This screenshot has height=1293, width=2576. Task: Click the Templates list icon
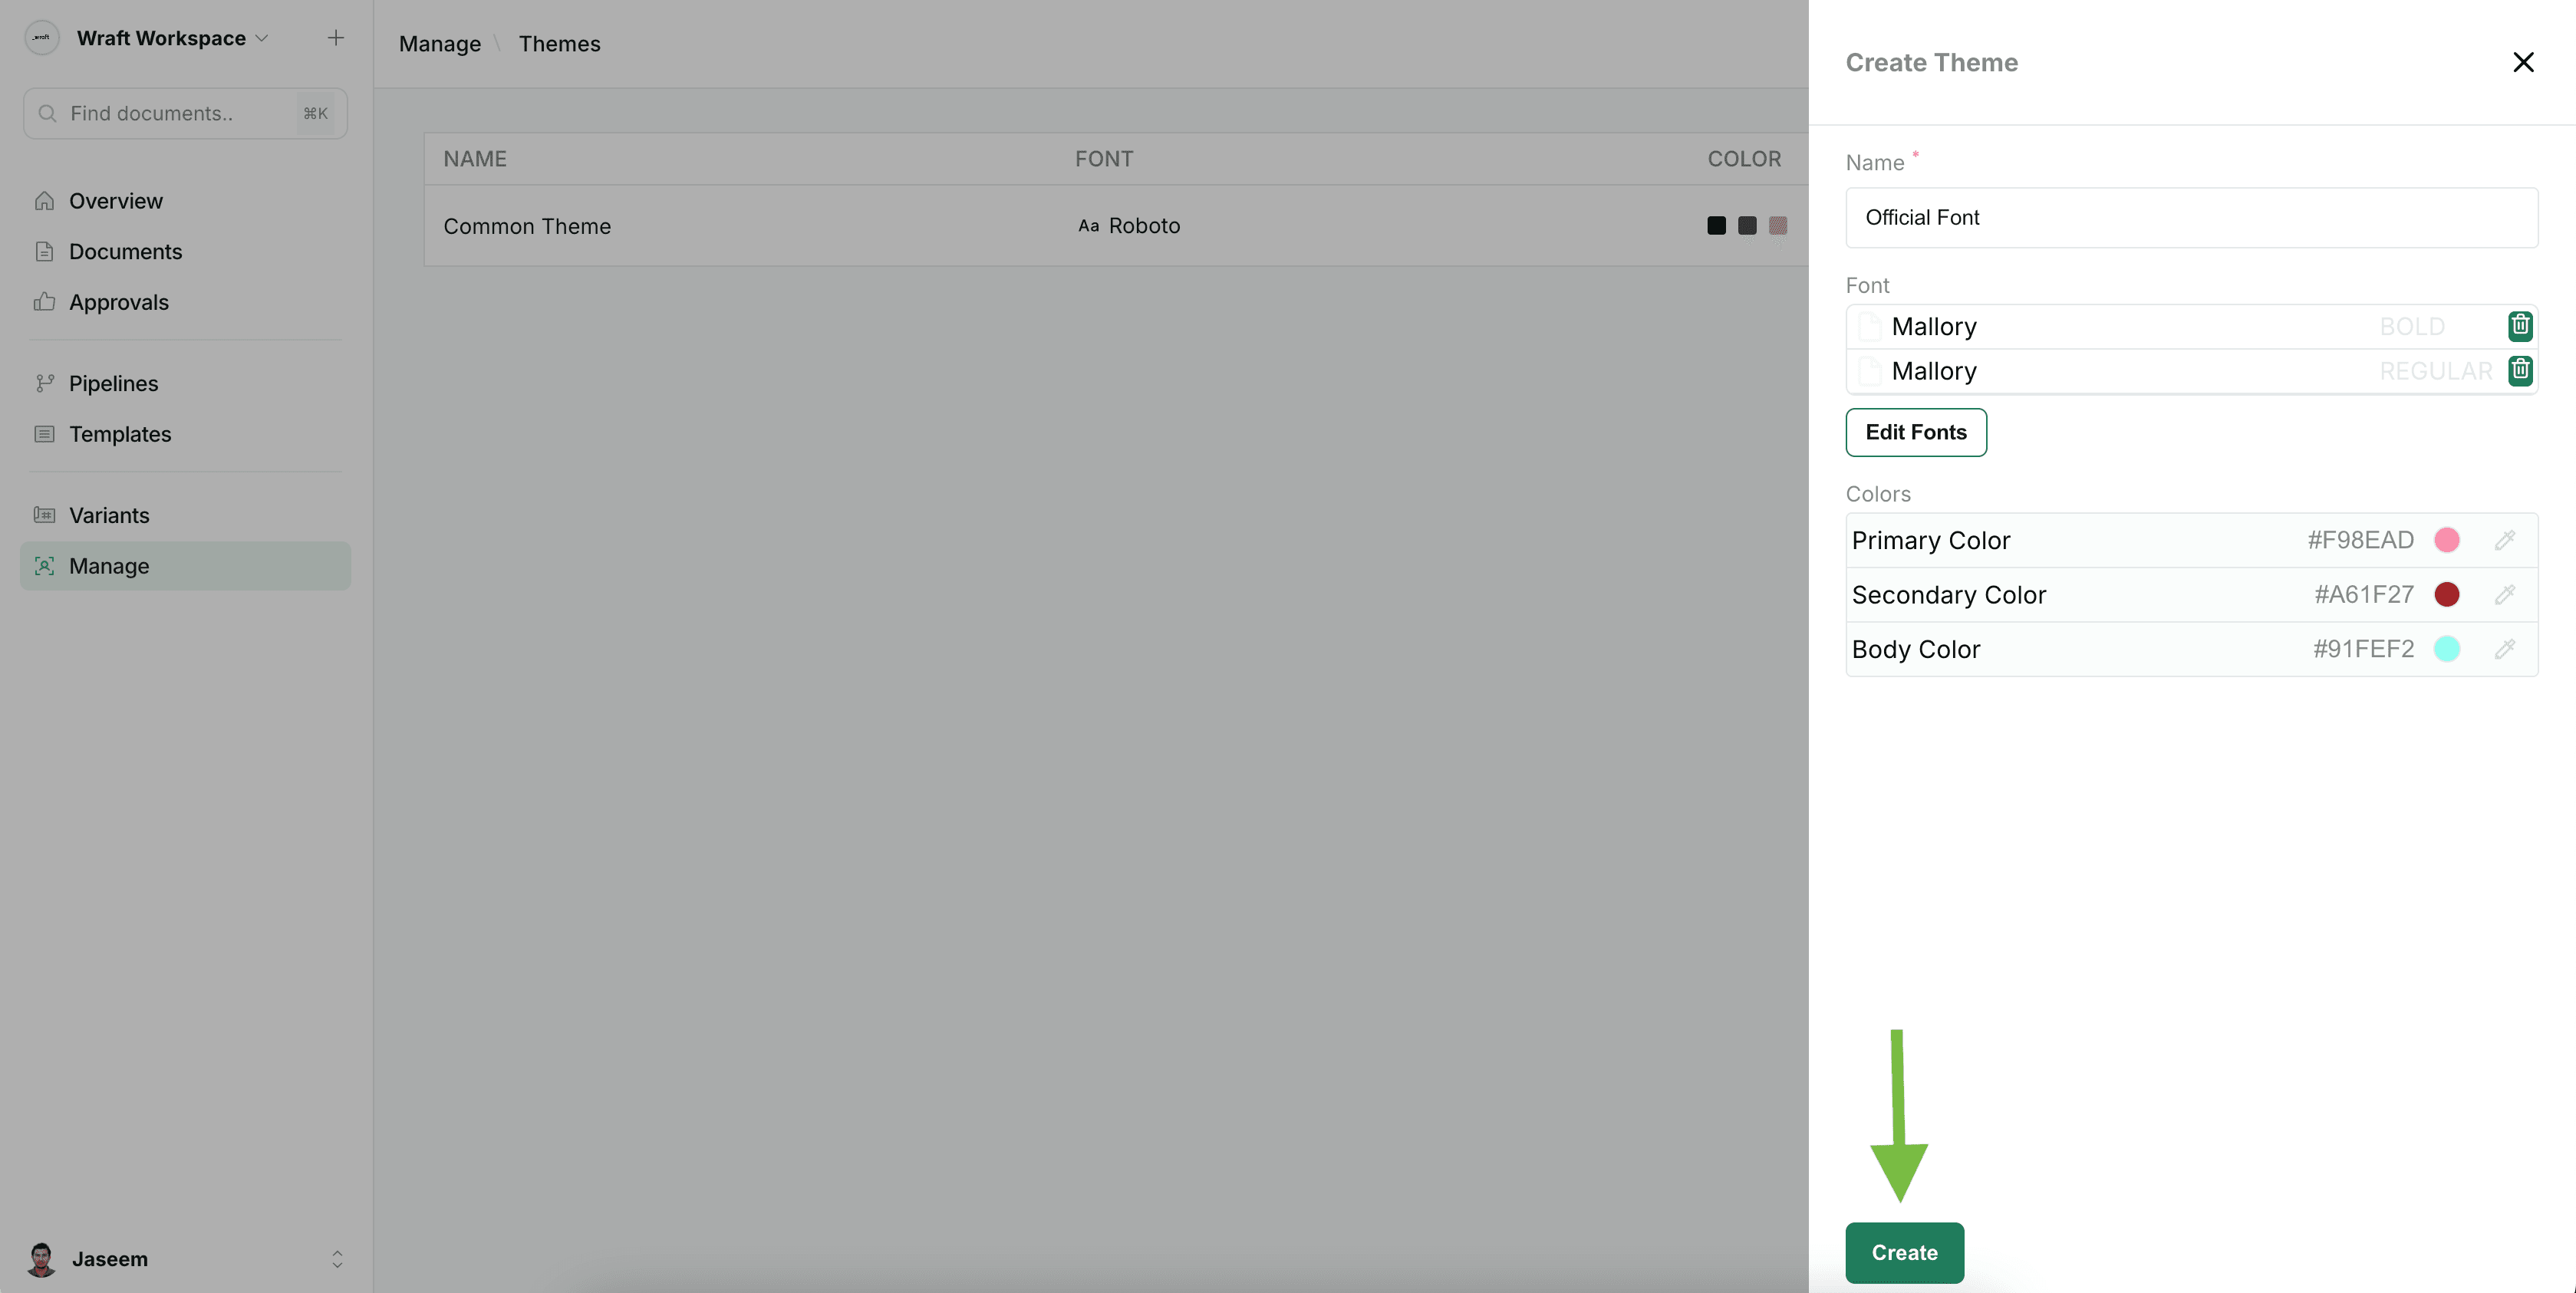pos(44,434)
